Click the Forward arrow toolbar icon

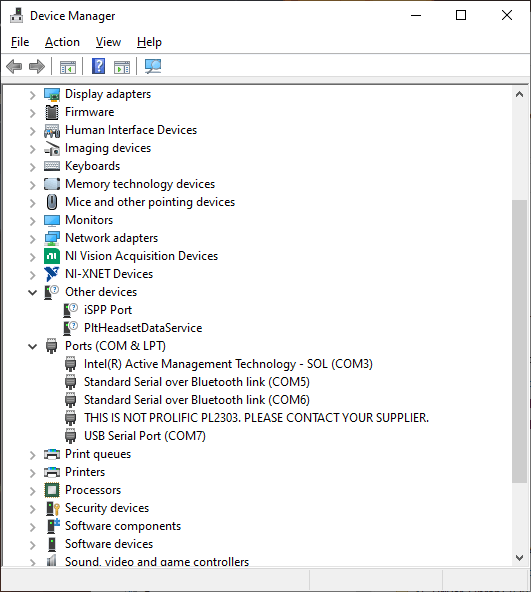37,67
